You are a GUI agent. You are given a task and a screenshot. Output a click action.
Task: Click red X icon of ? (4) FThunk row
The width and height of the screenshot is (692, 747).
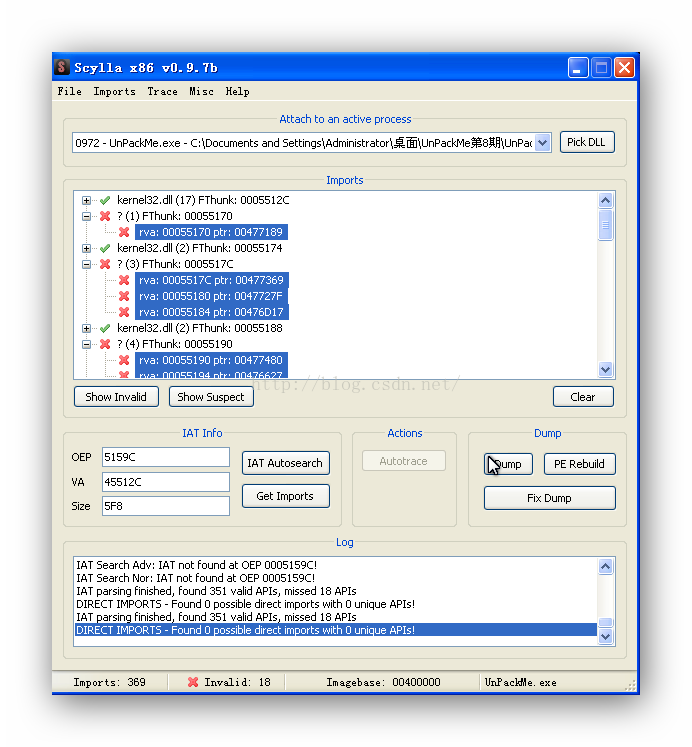click(x=105, y=344)
